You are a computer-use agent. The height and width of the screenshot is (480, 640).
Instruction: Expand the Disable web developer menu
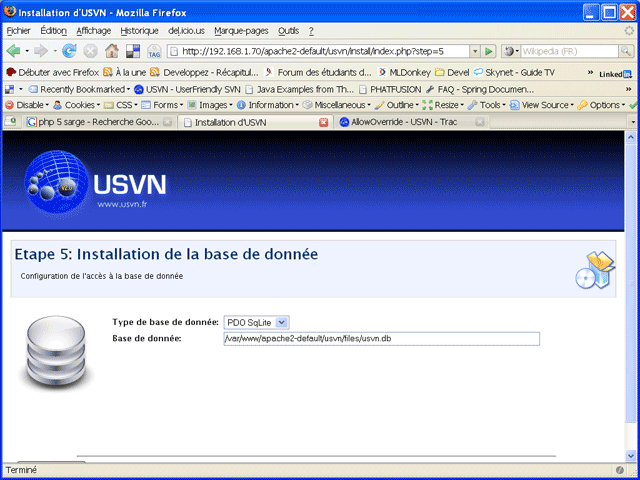(x=26, y=105)
